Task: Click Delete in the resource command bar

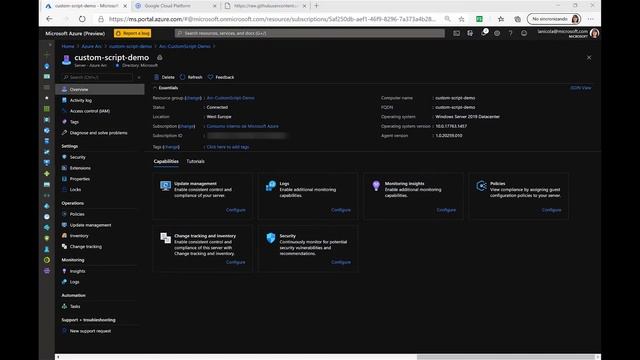Action: click(x=164, y=77)
